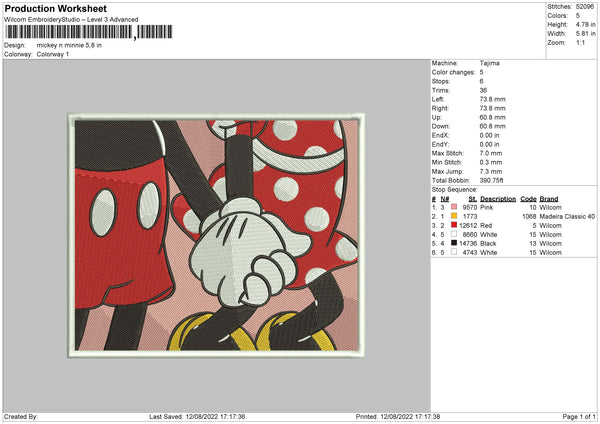Click the "Page 1 of 1" indicator

[579, 416]
